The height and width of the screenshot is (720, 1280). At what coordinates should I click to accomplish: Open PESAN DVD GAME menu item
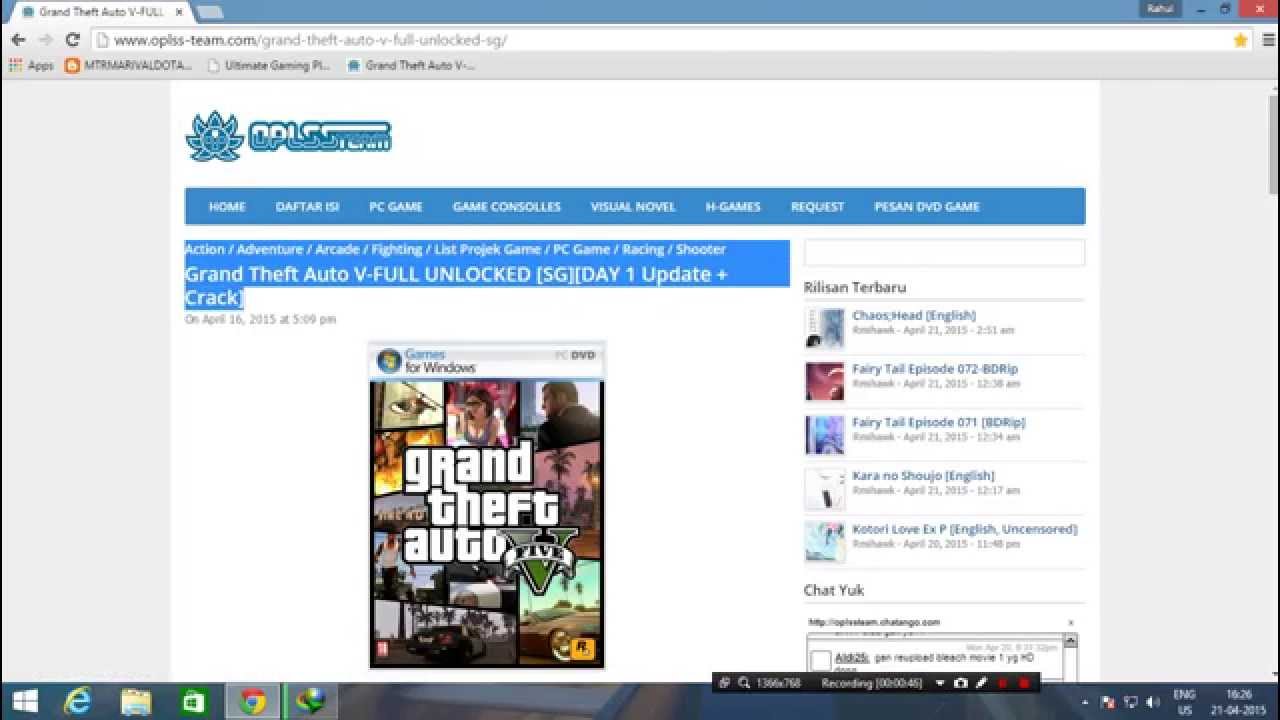point(927,207)
